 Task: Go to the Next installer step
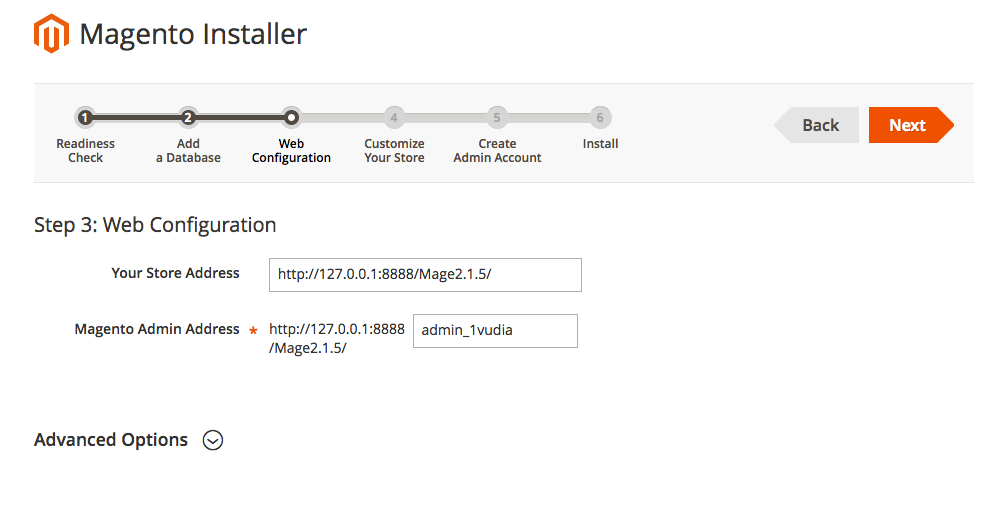click(911, 125)
